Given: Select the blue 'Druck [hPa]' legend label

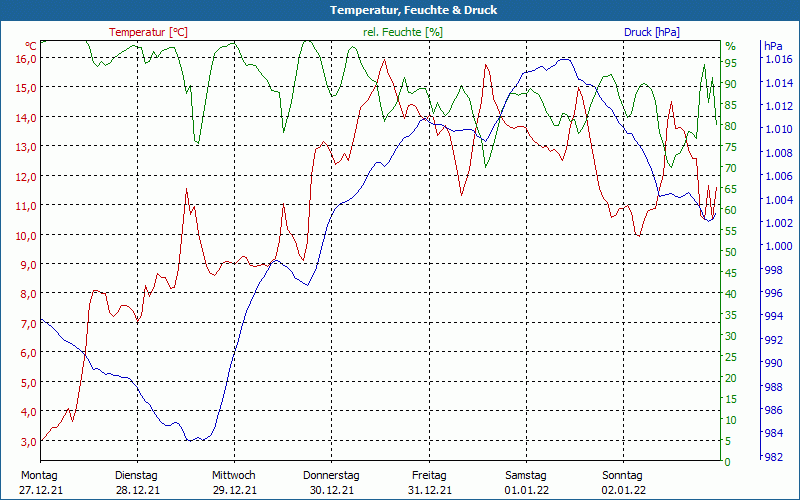Looking at the screenshot, I should pyautogui.click(x=652, y=32).
